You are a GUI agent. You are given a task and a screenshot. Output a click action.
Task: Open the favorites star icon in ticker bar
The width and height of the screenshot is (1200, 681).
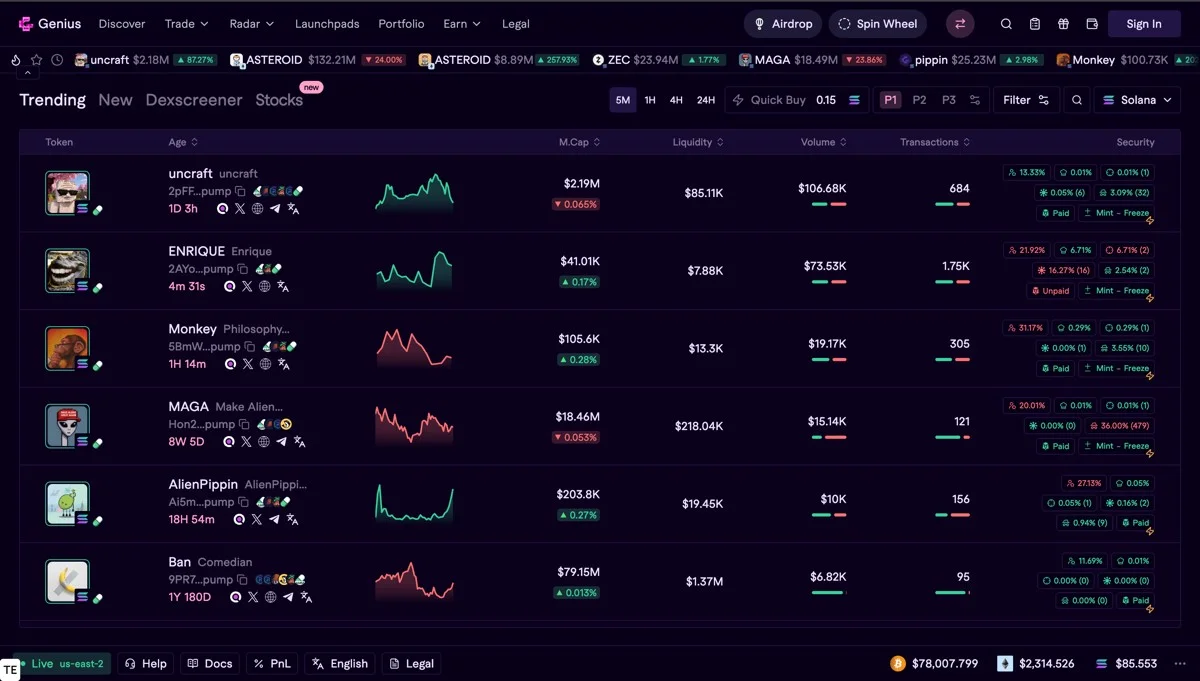(x=36, y=60)
